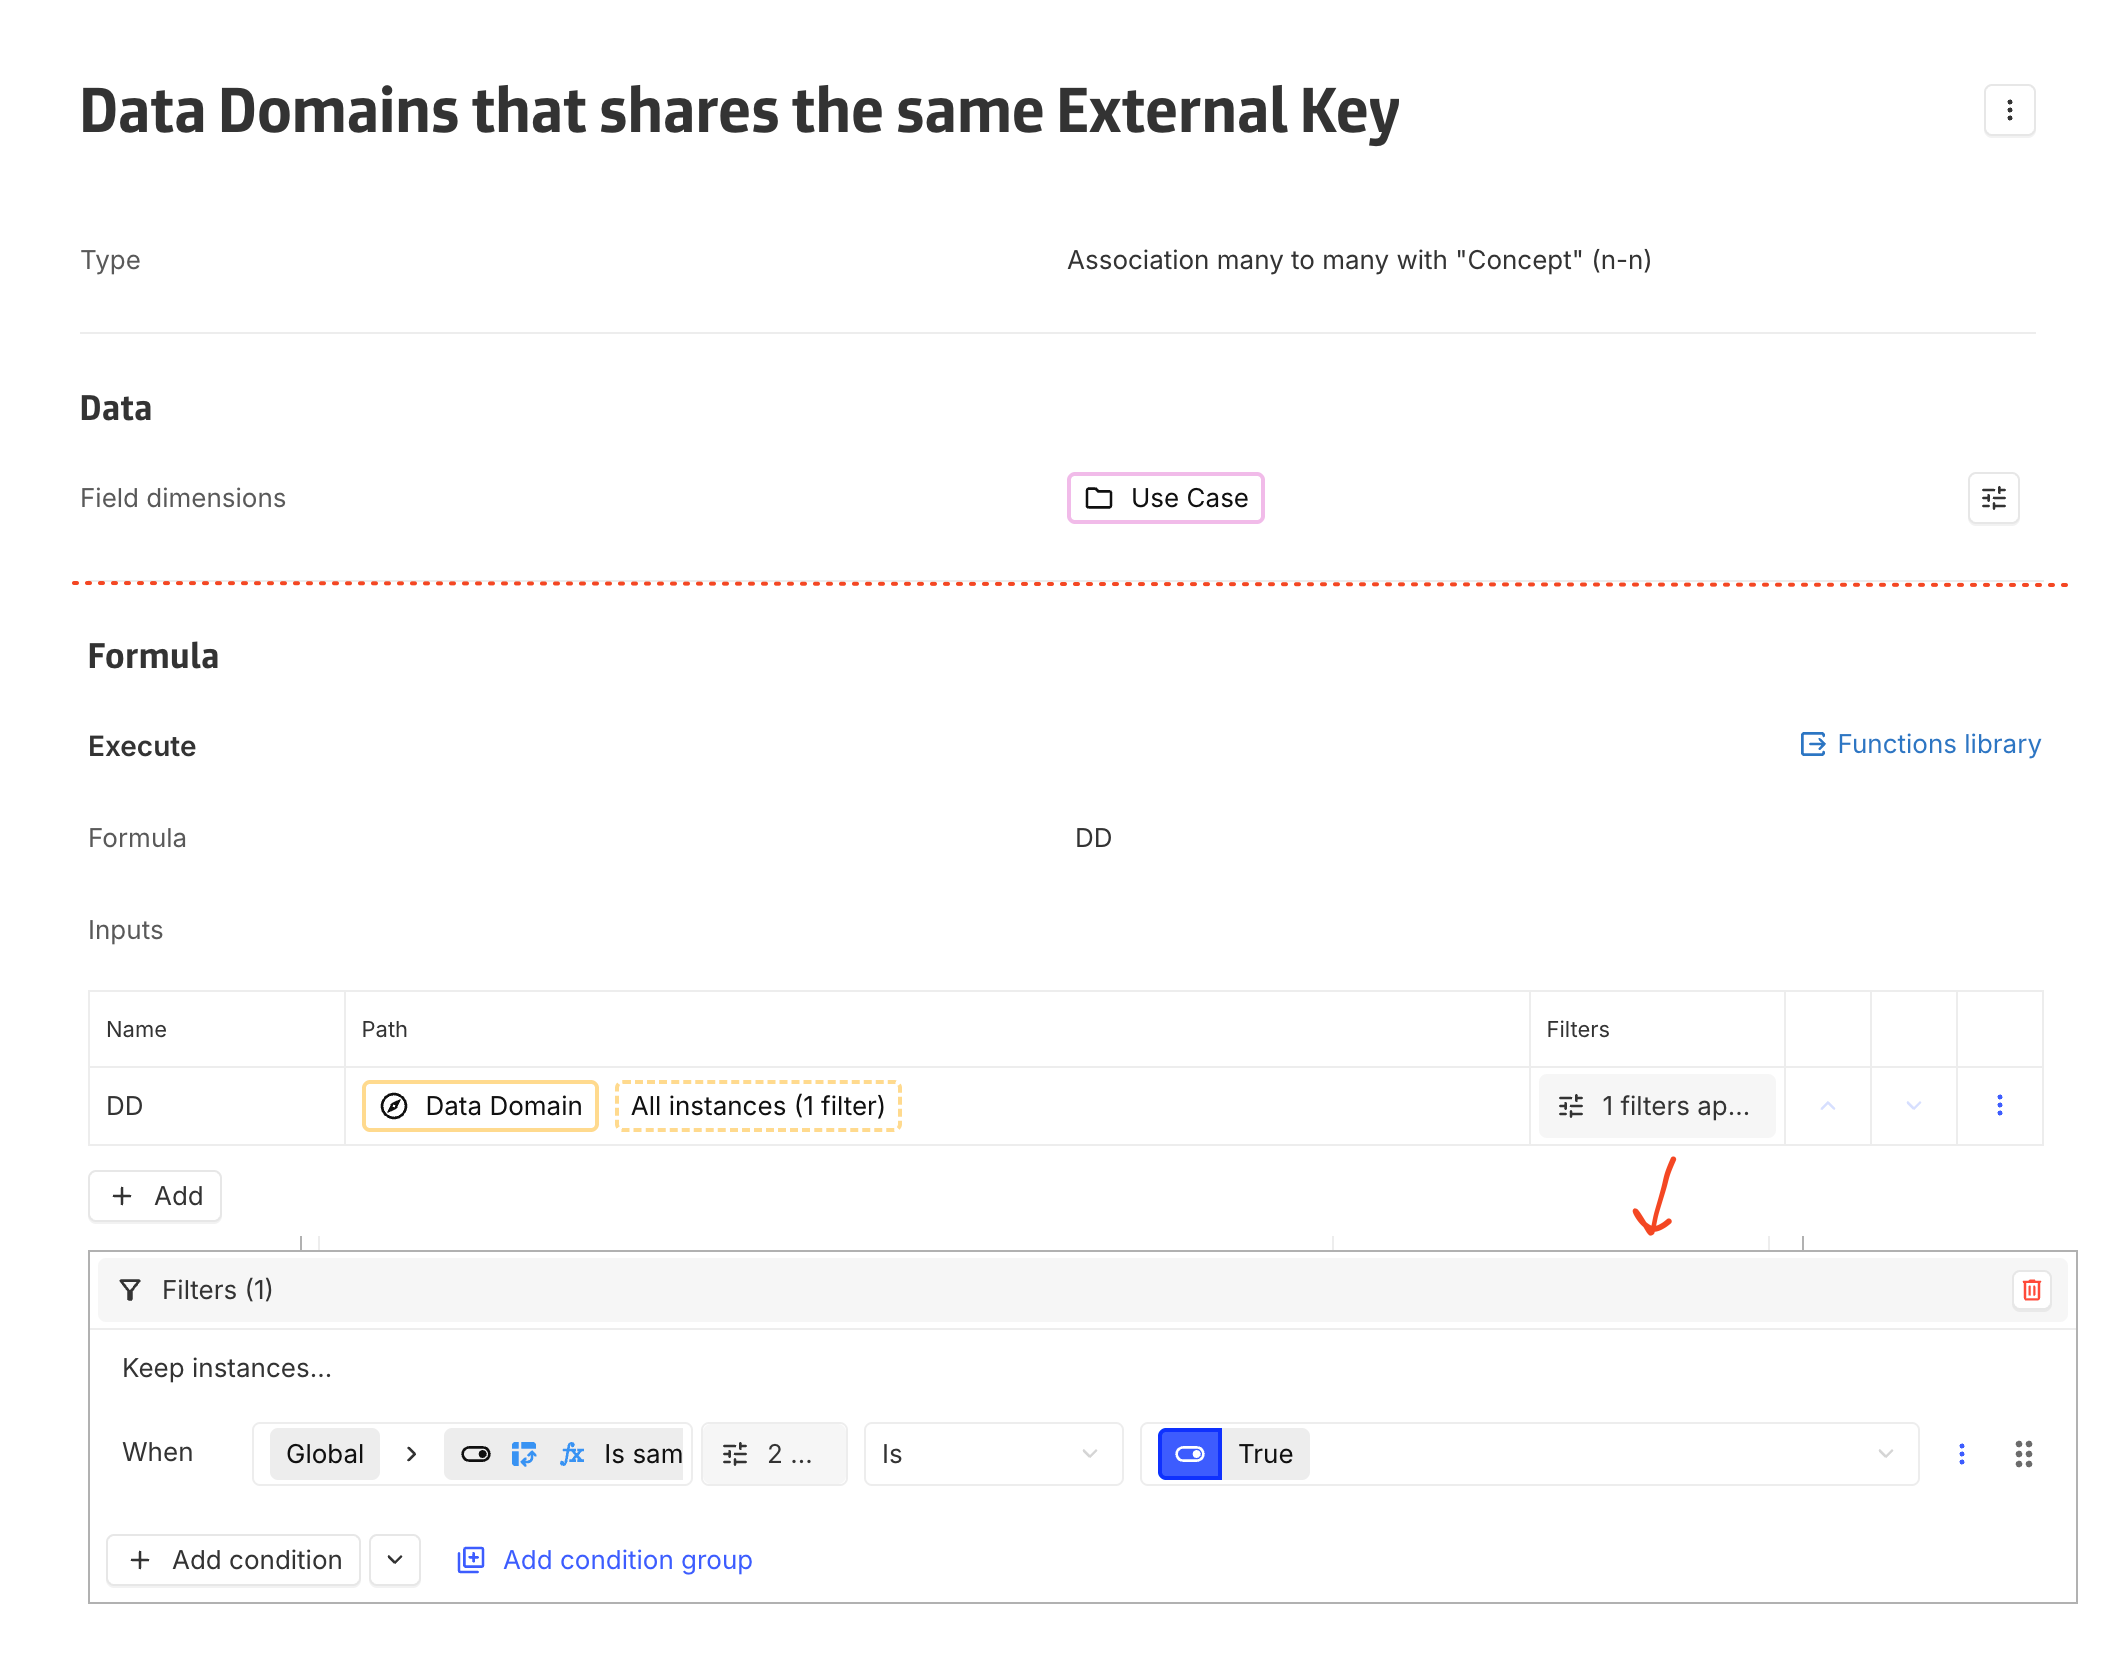2124x1658 pixels.
Task: Expand the True value dropdown chevron
Action: point(1885,1454)
